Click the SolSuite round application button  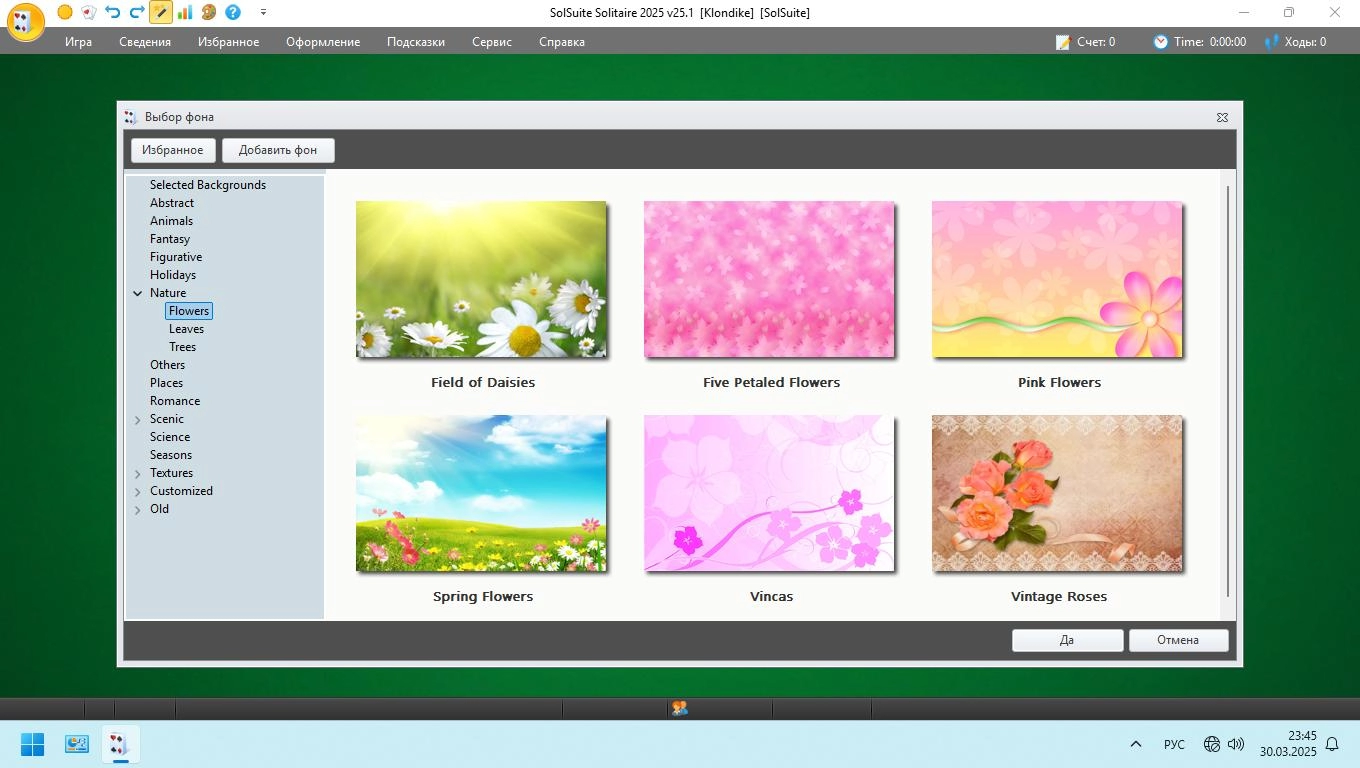[26, 22]
